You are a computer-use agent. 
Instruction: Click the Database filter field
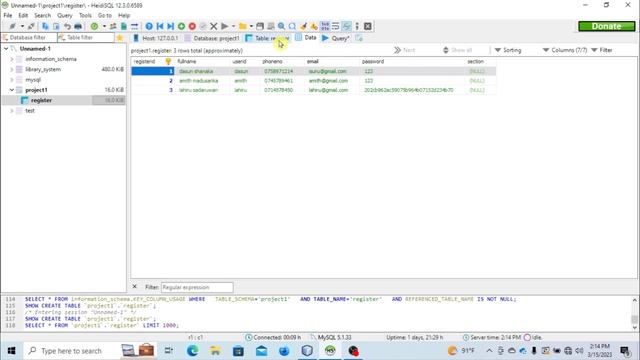pyautogui.click(x=29, y=38)
